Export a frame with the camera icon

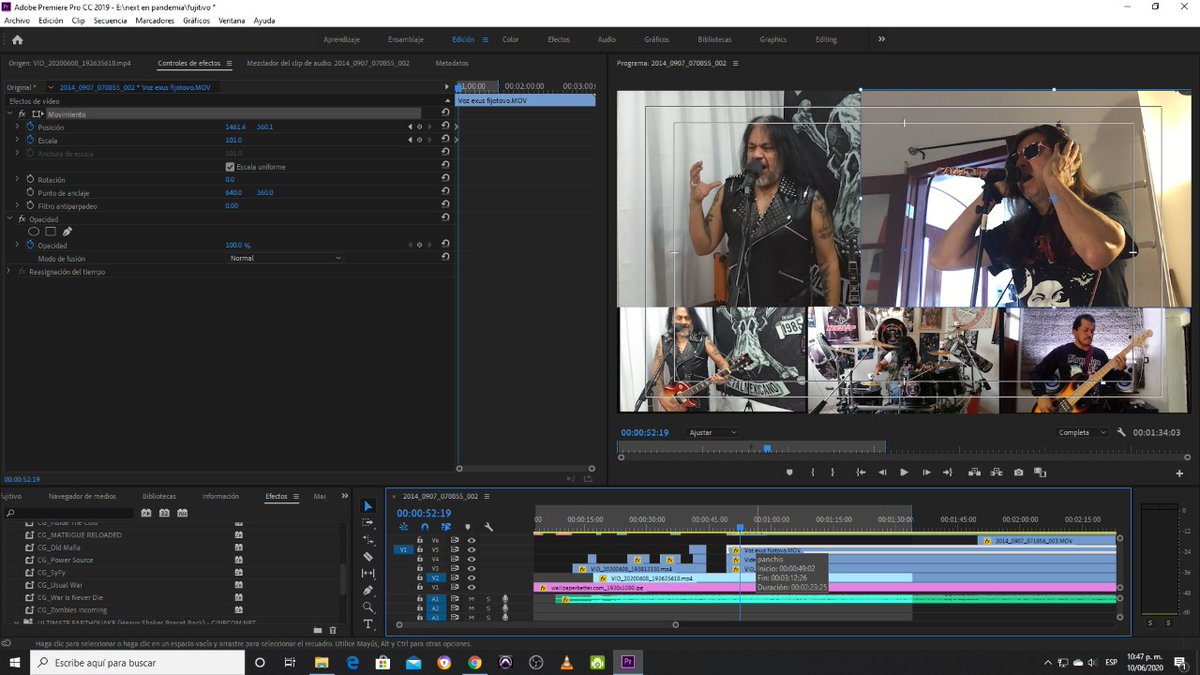[1018, 472]
